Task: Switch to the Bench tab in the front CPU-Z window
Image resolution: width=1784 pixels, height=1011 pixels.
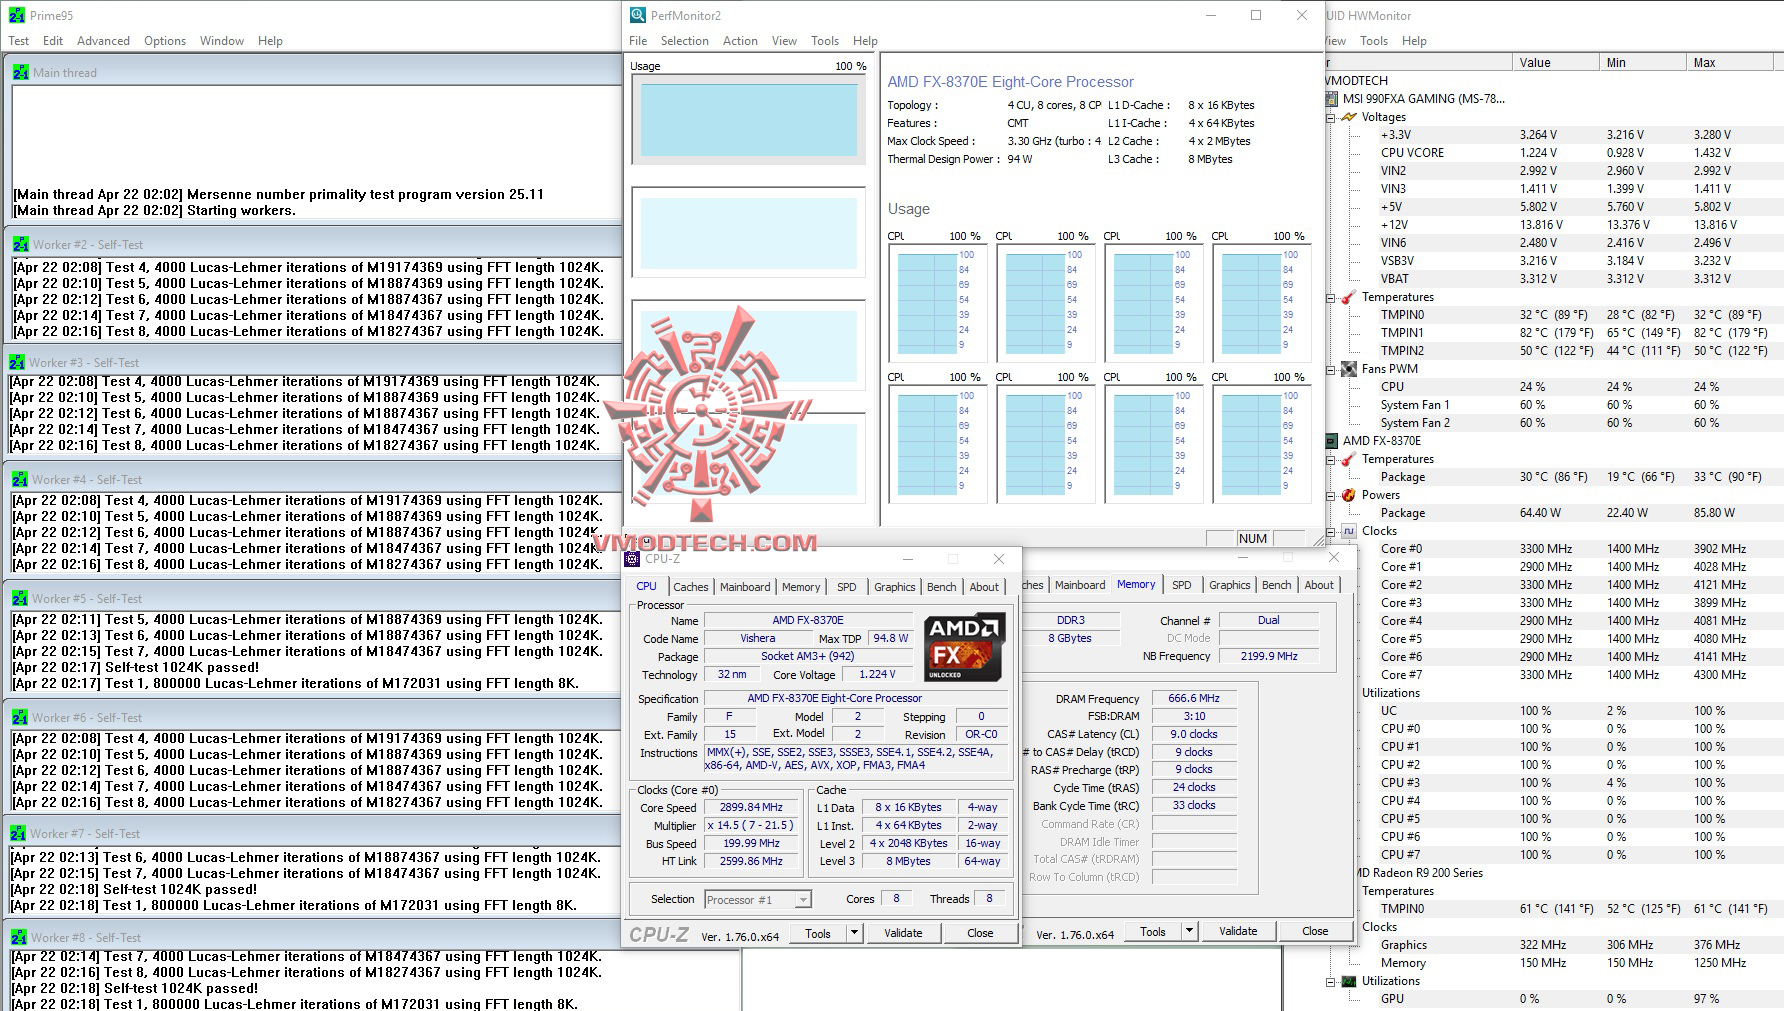Action: tap(942, 587)
